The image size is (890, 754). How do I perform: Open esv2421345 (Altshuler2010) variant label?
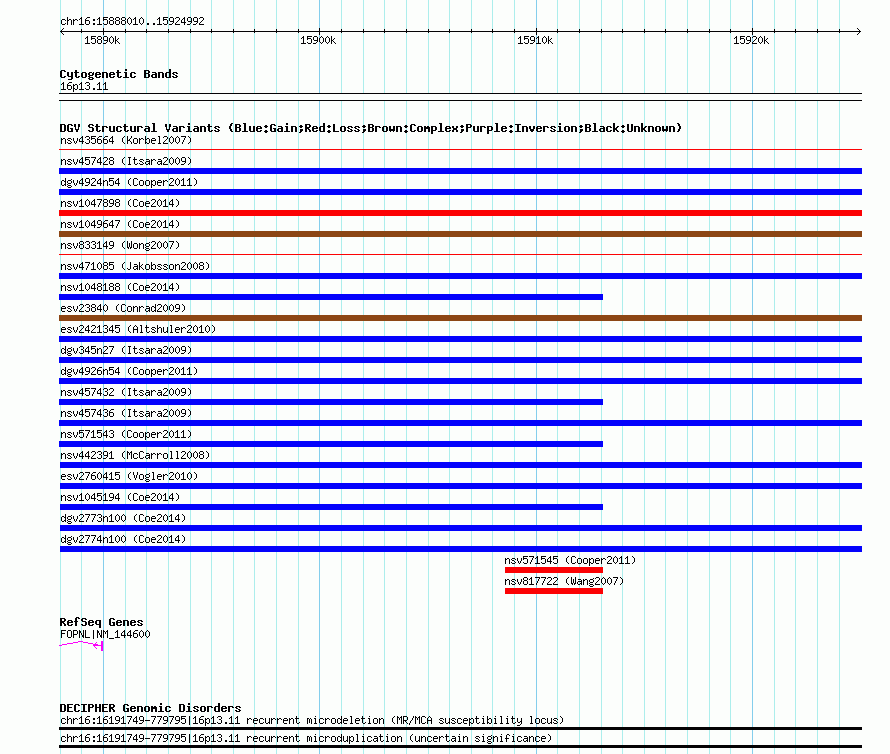(x=138, y=329)
